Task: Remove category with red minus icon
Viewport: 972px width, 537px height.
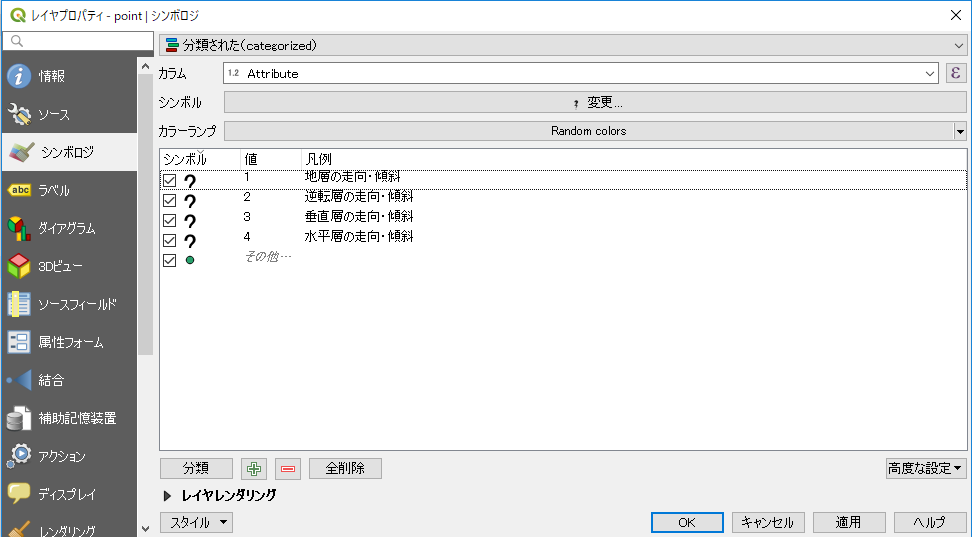Action: pos(288,469)
